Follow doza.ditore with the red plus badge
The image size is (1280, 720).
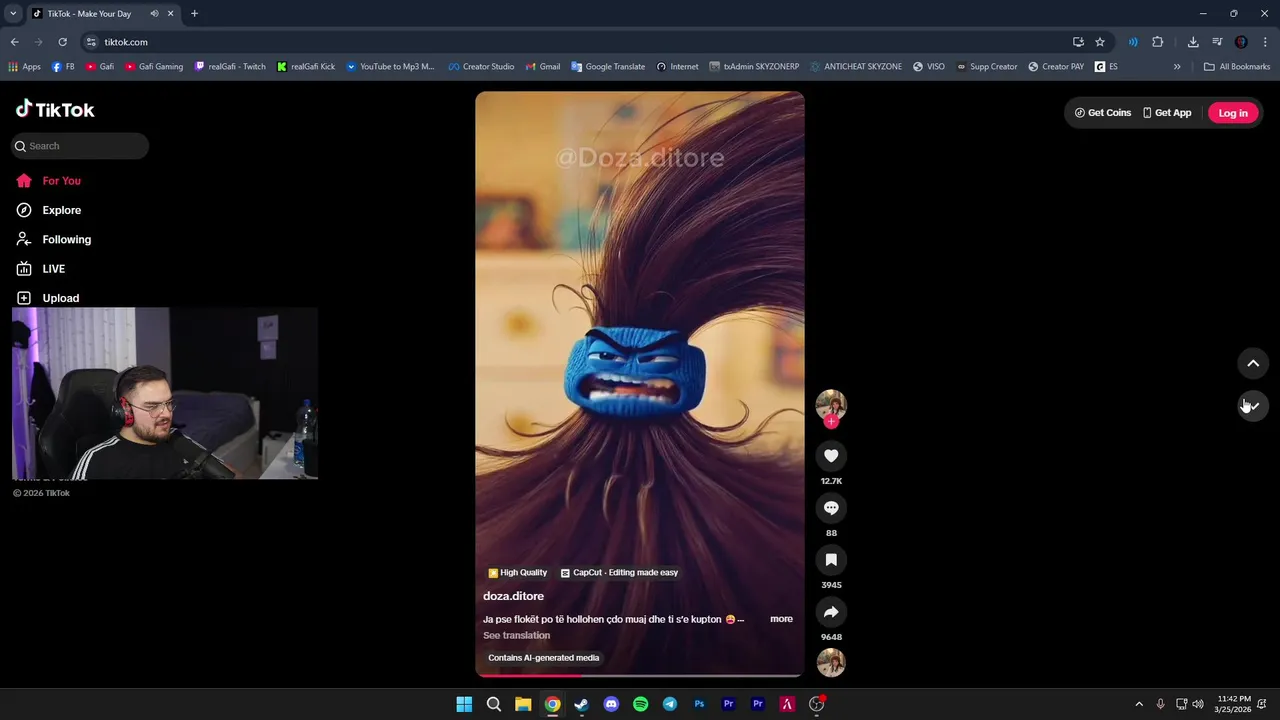click(831, 421)
